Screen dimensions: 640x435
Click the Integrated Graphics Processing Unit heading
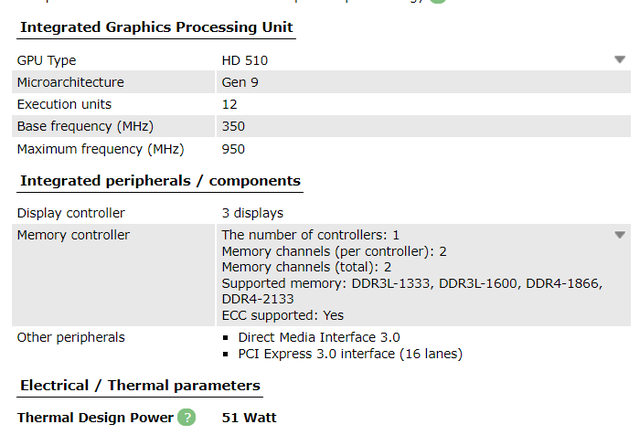pyautogui.click(x=157, y=26)
